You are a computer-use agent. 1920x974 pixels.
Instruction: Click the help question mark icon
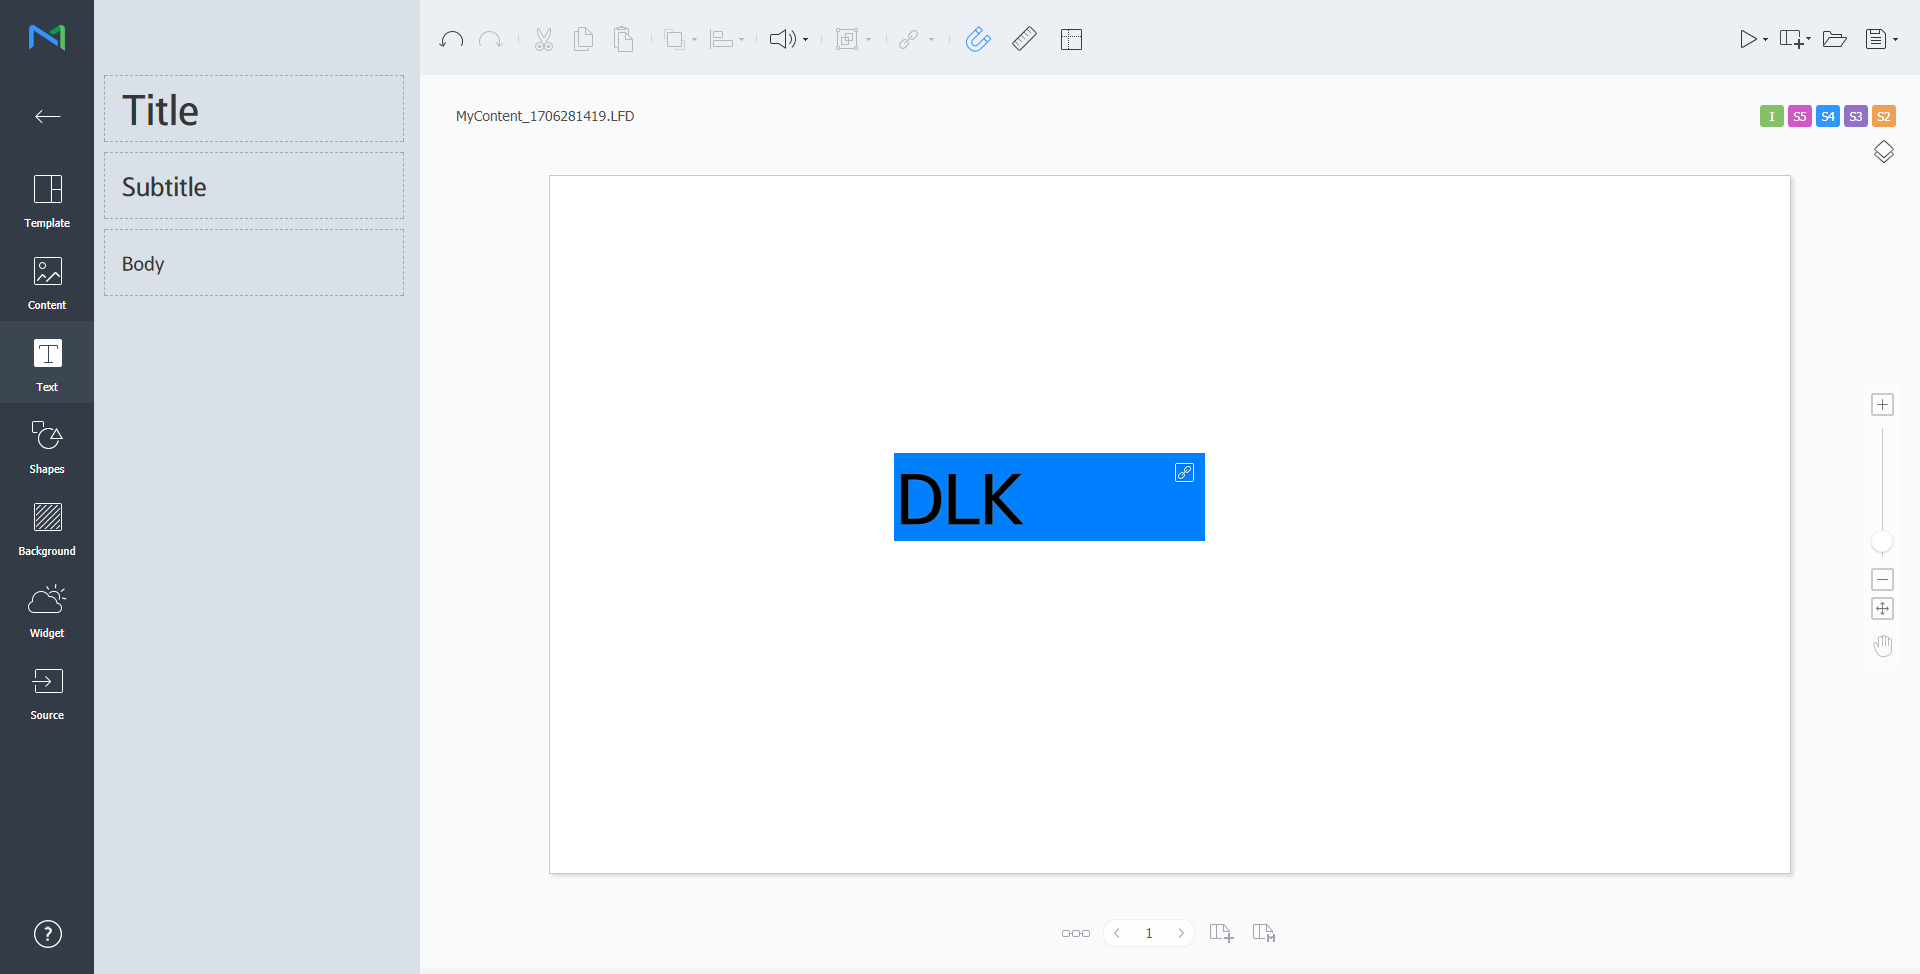tap(48, 933)
